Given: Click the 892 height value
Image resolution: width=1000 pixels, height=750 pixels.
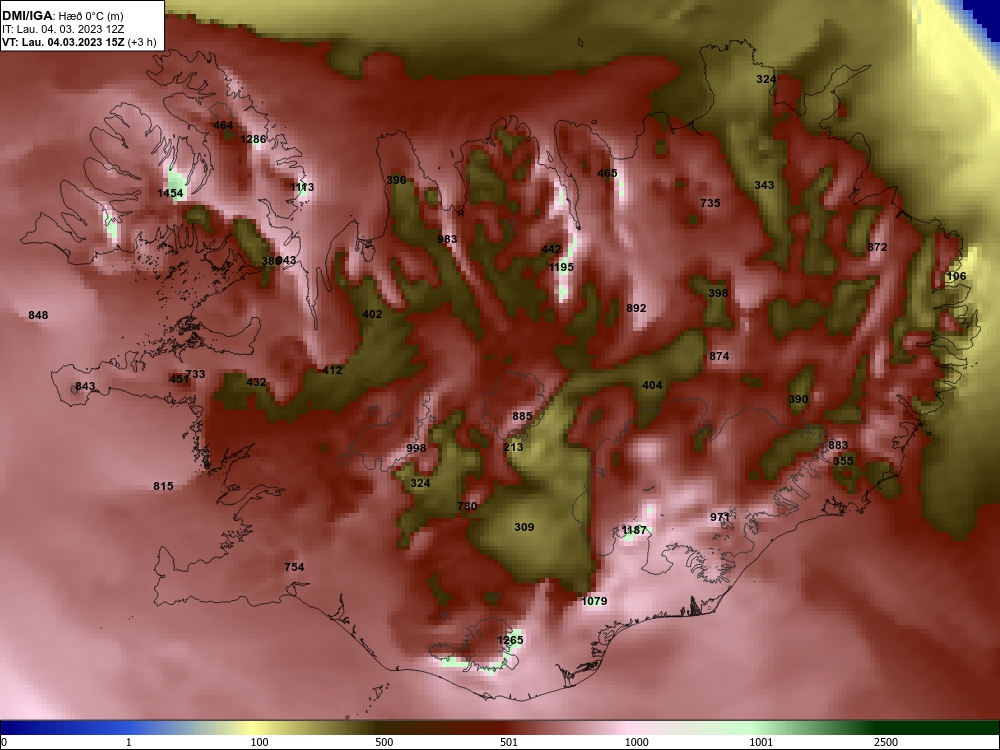Looking at the screenshot, I should click(636, 308).
